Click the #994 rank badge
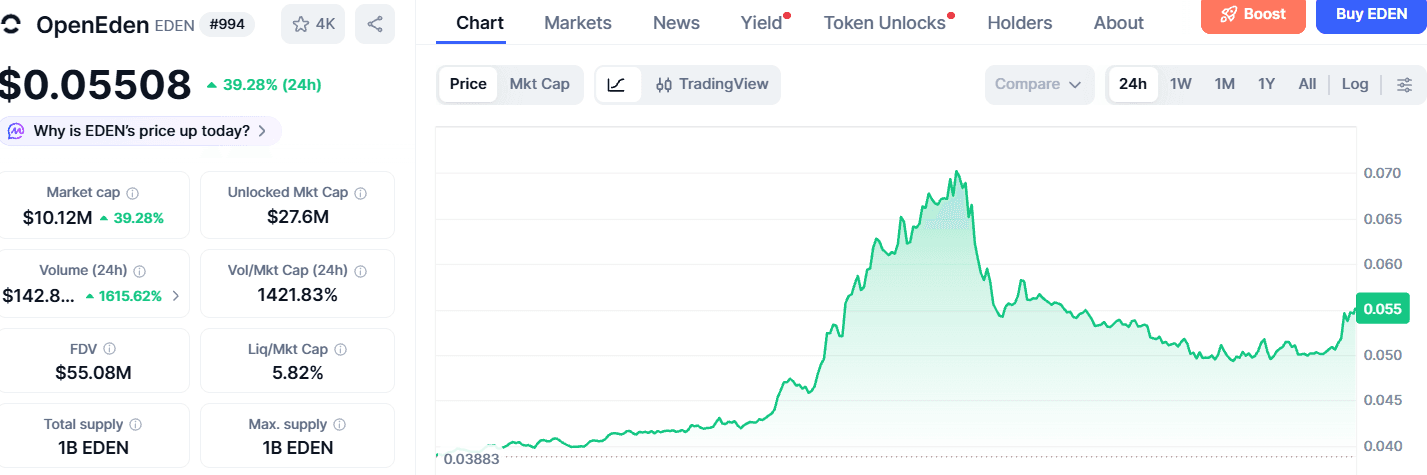The height and width of the screenshot is (475, 1427). pos(227,24)
